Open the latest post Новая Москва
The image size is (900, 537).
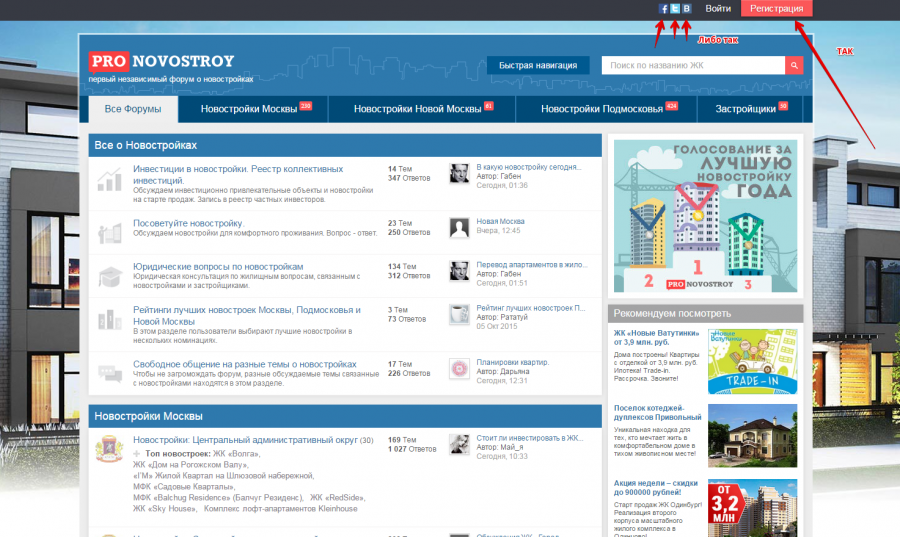coord(501,221)
